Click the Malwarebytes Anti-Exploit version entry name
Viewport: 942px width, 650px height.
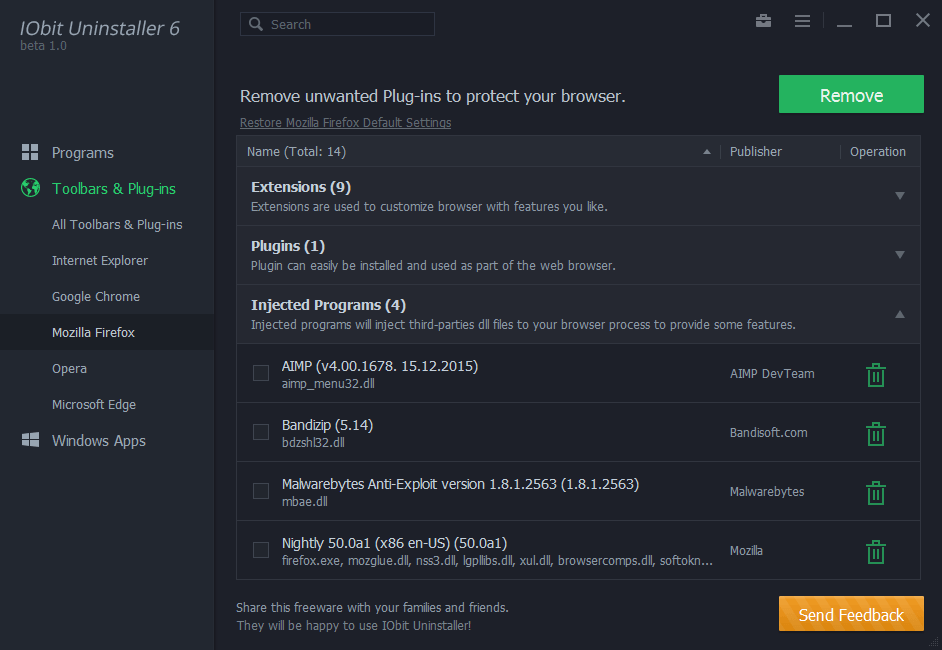pyautogui.click(x=460, y=484)
